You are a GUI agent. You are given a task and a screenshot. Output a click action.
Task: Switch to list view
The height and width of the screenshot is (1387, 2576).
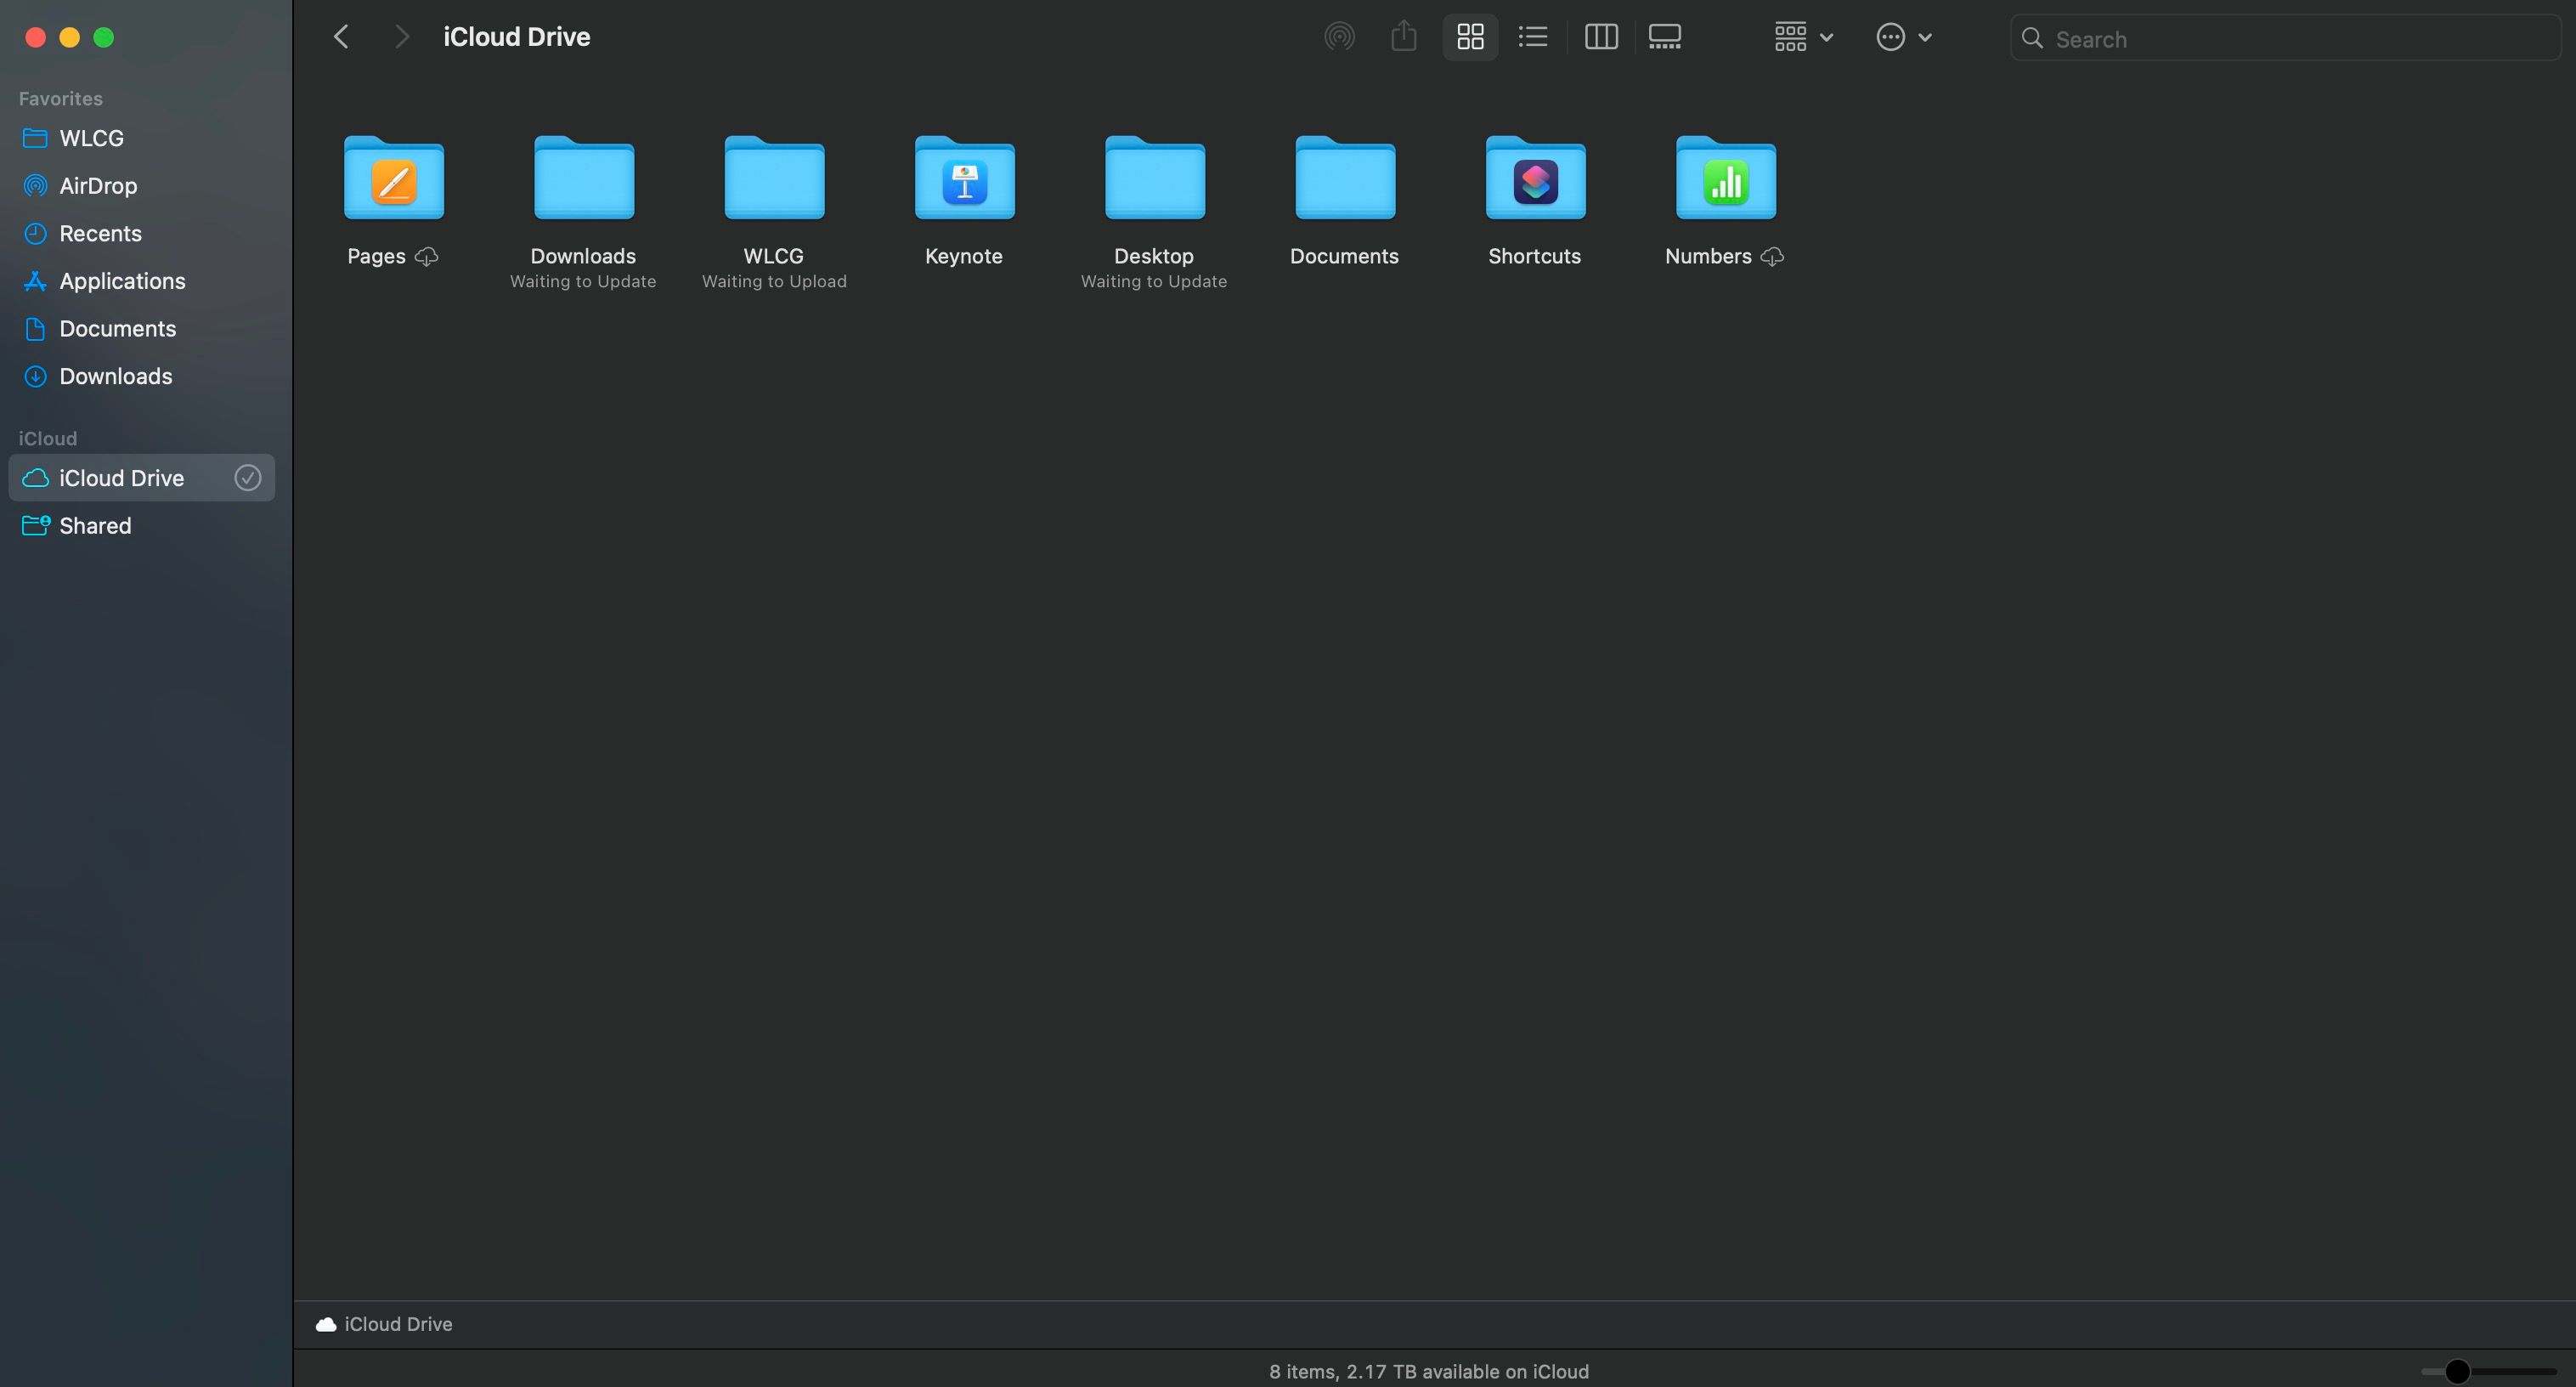1532,37
